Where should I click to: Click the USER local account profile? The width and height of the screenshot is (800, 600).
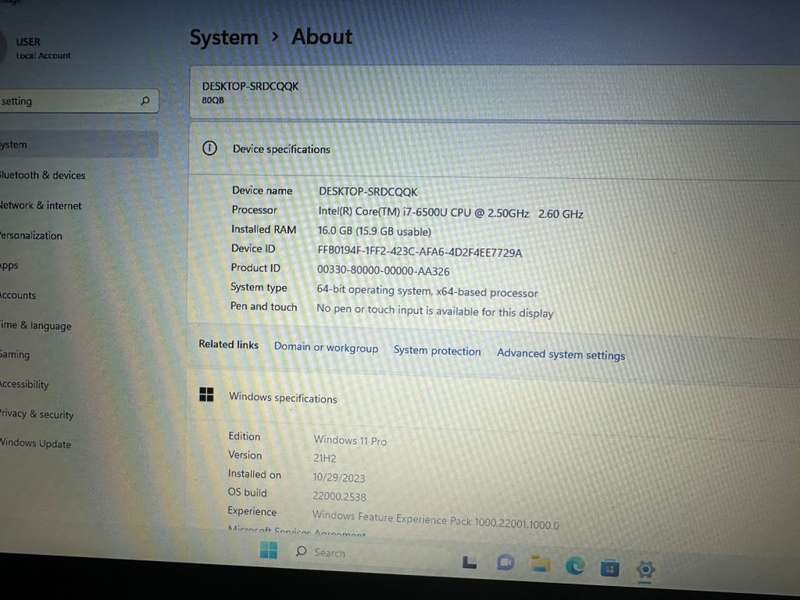(x=36, y=47)
